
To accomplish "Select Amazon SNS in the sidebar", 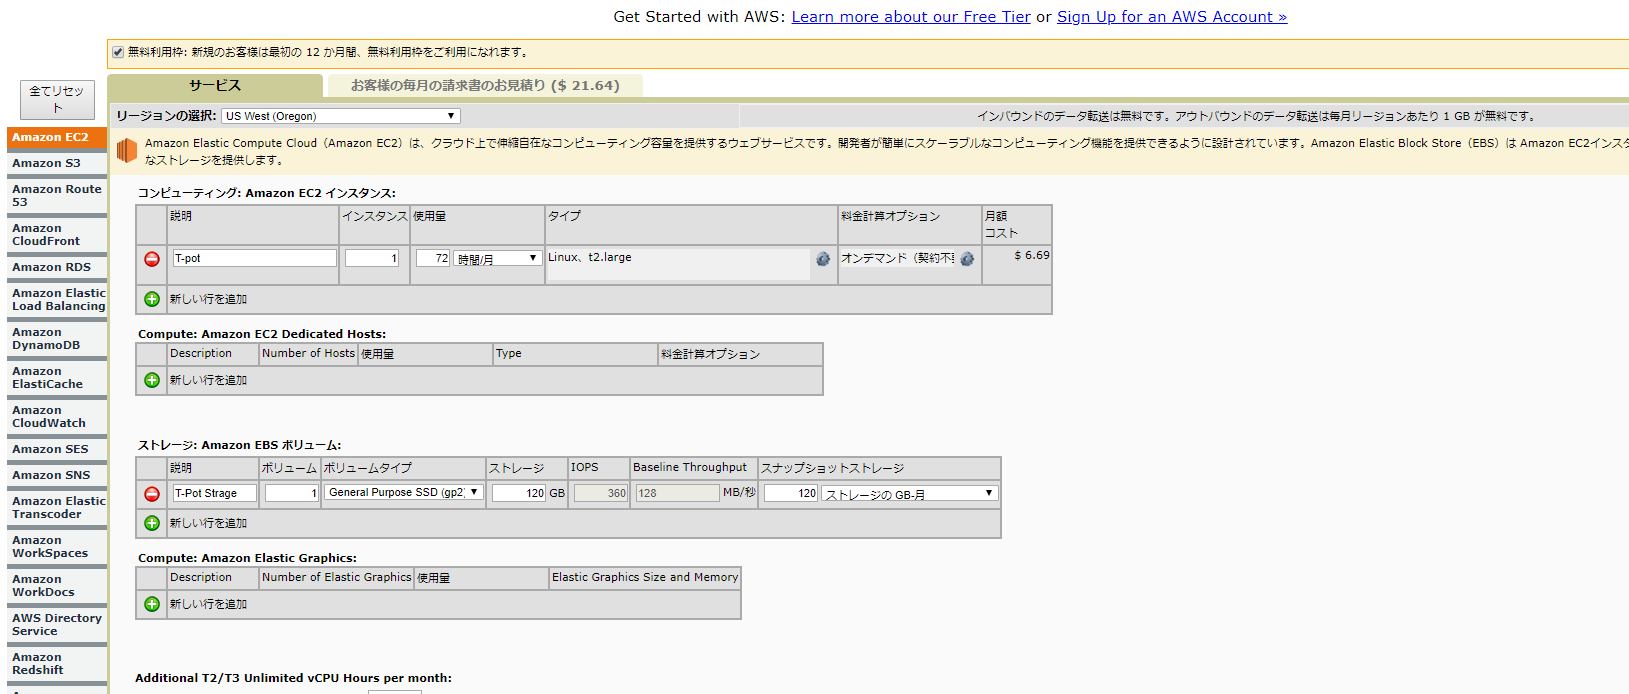I will pyautogui.click(x=57, y=476).
